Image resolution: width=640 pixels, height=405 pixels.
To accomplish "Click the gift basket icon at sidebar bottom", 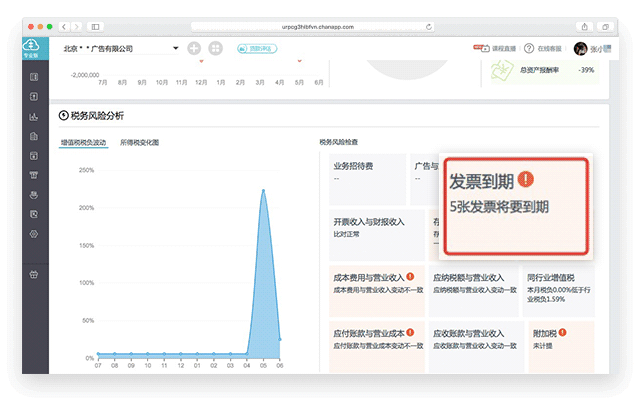I will 34,272.
